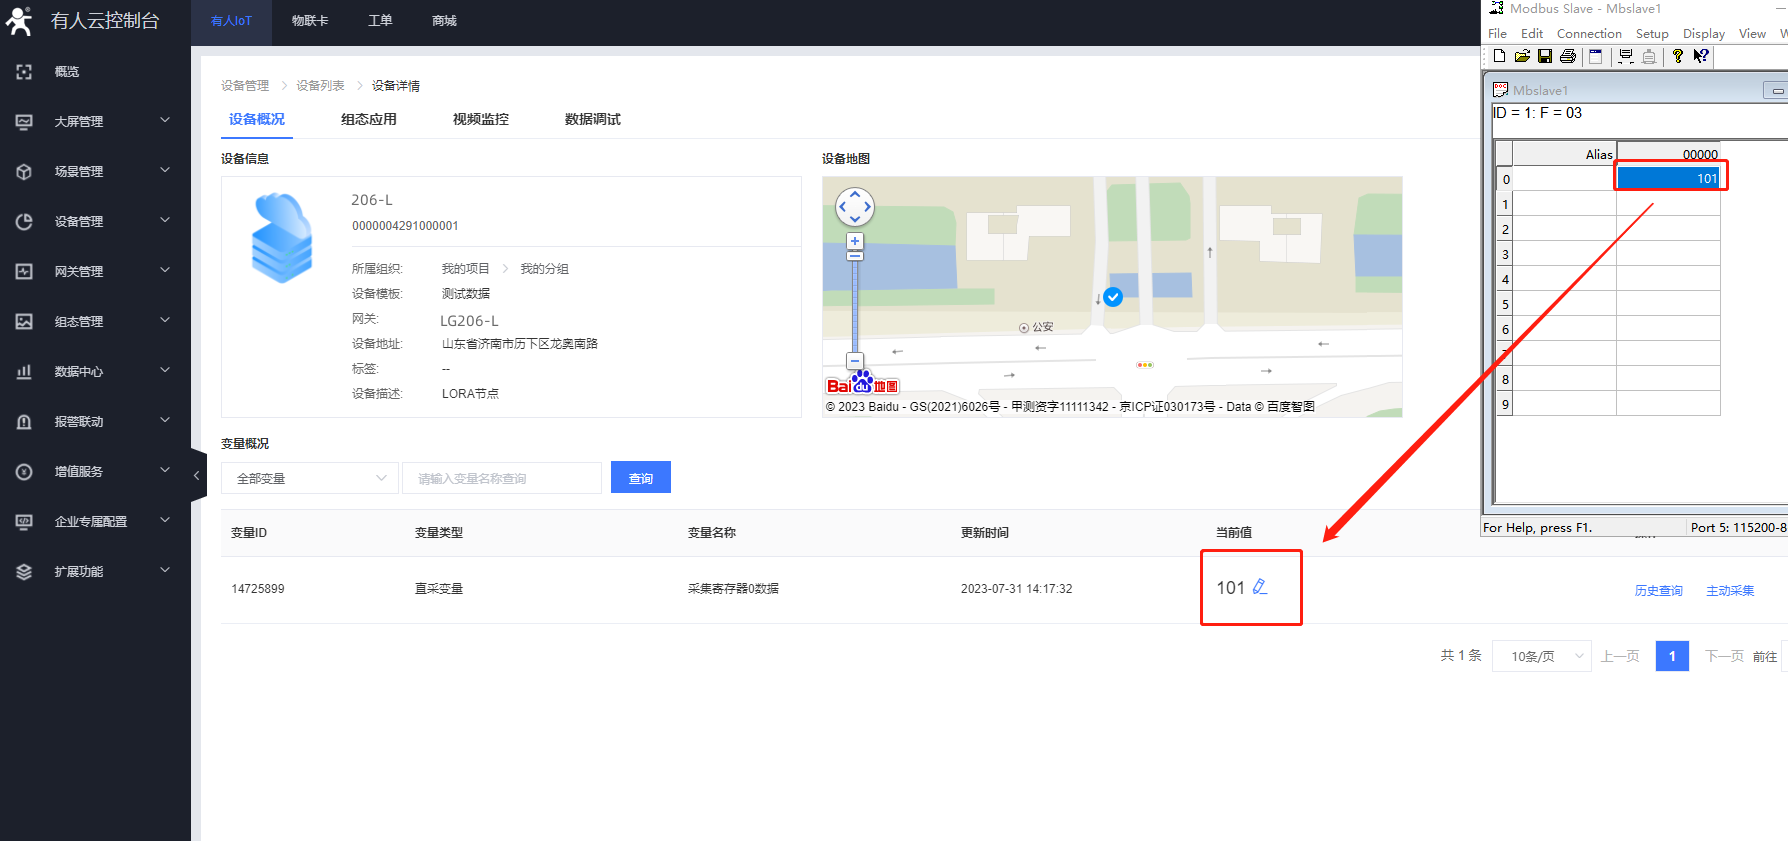Open the 全部变量 dropdown filter
The width and height of the screenshot is (1788, 841).
coord(310,478)
